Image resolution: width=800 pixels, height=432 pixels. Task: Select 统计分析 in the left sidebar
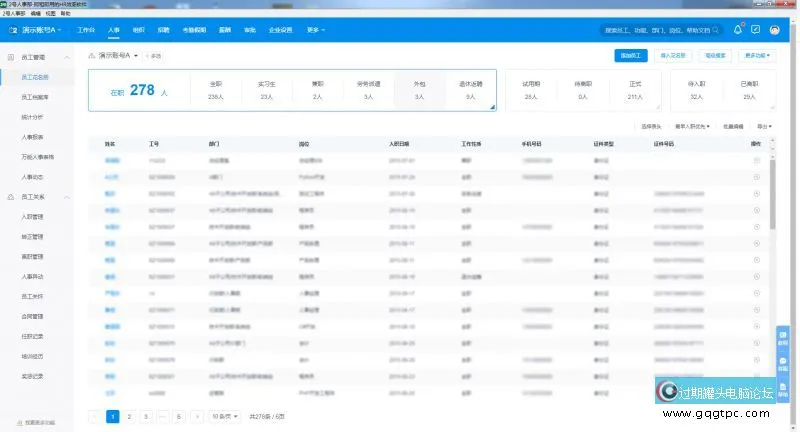click(34, 116)
